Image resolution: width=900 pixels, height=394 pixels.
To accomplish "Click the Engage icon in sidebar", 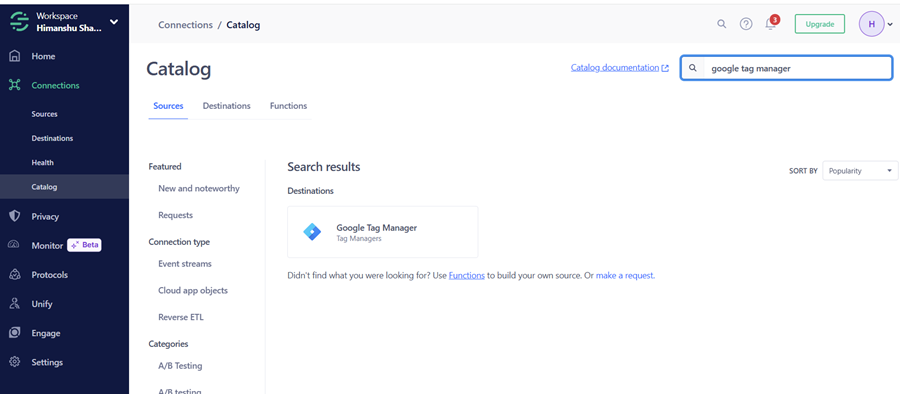I will coord(15,333).
